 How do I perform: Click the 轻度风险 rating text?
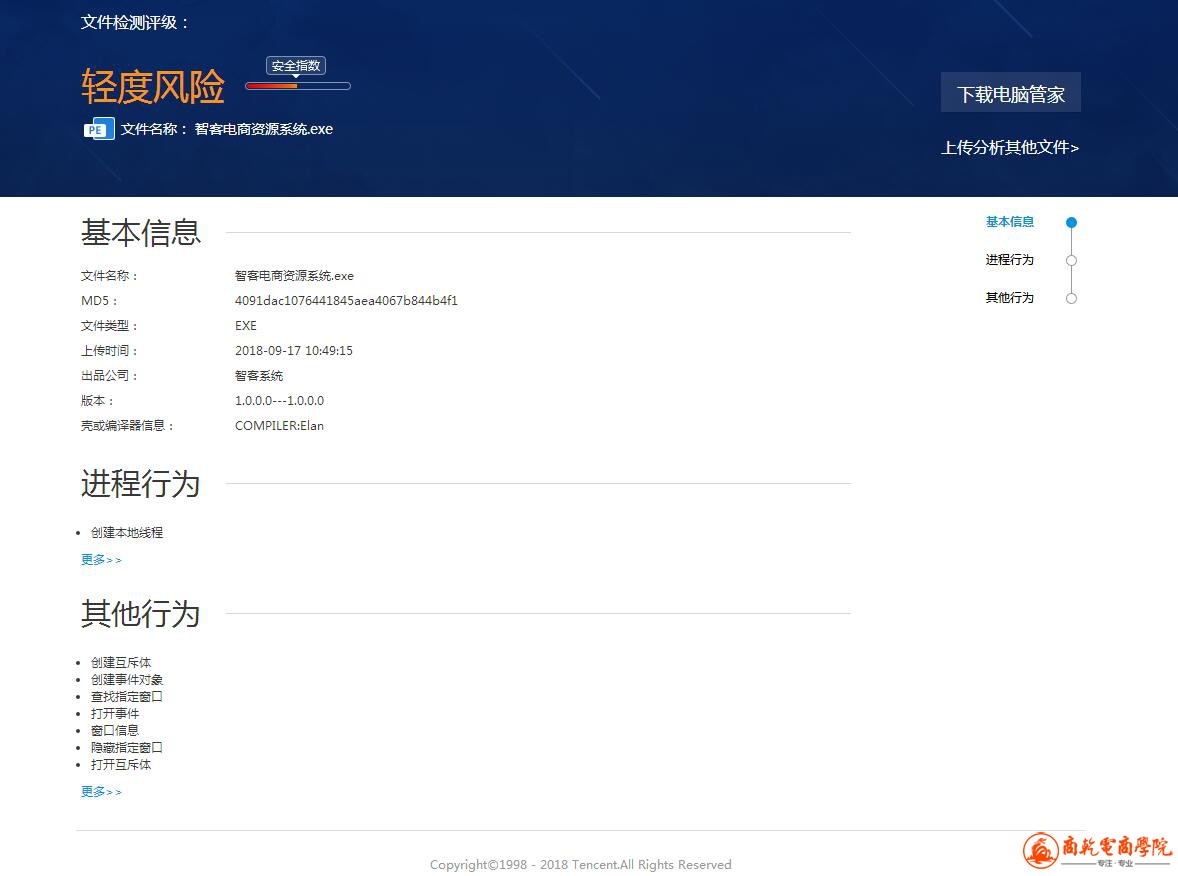[x=152, y=88]
